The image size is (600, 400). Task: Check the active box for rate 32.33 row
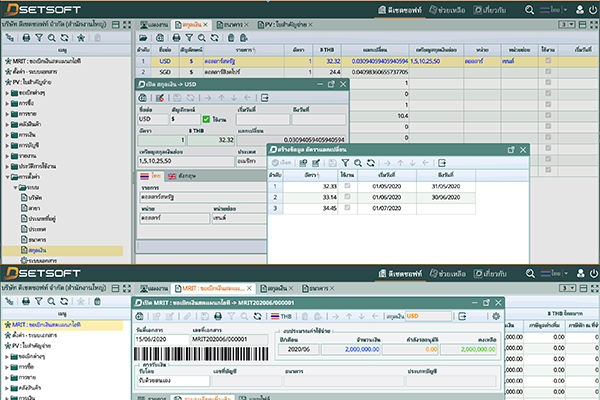click(x=347, y=185)
